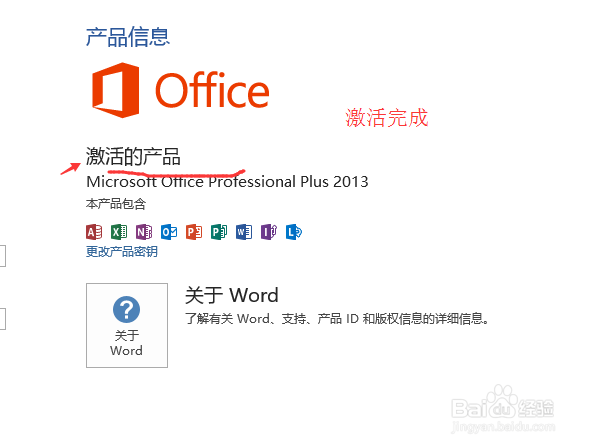Select the 产品信息 heading

pos(128,37)
